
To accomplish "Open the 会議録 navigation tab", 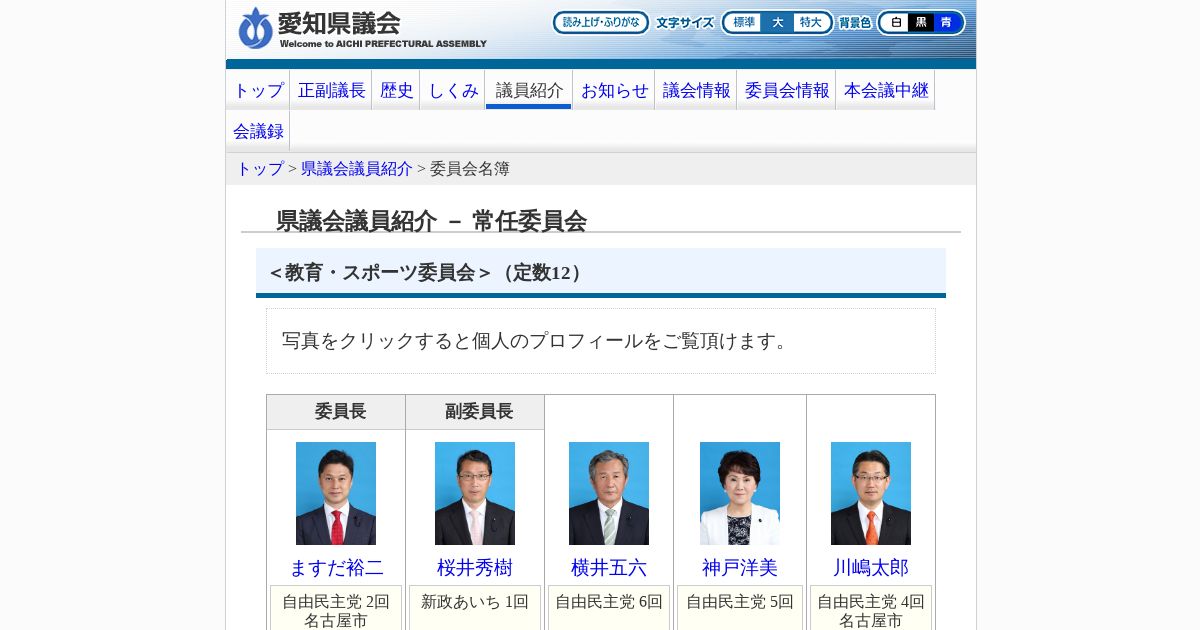I will pyautogui.click(x=258, y=131).
